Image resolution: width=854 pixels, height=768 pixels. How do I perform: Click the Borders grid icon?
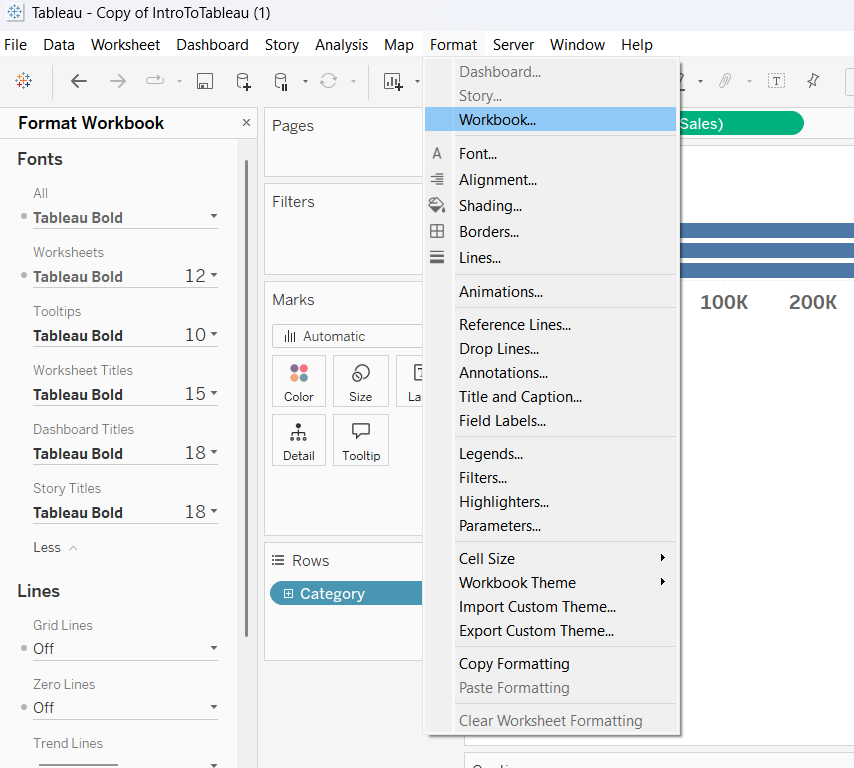[437, 231]
